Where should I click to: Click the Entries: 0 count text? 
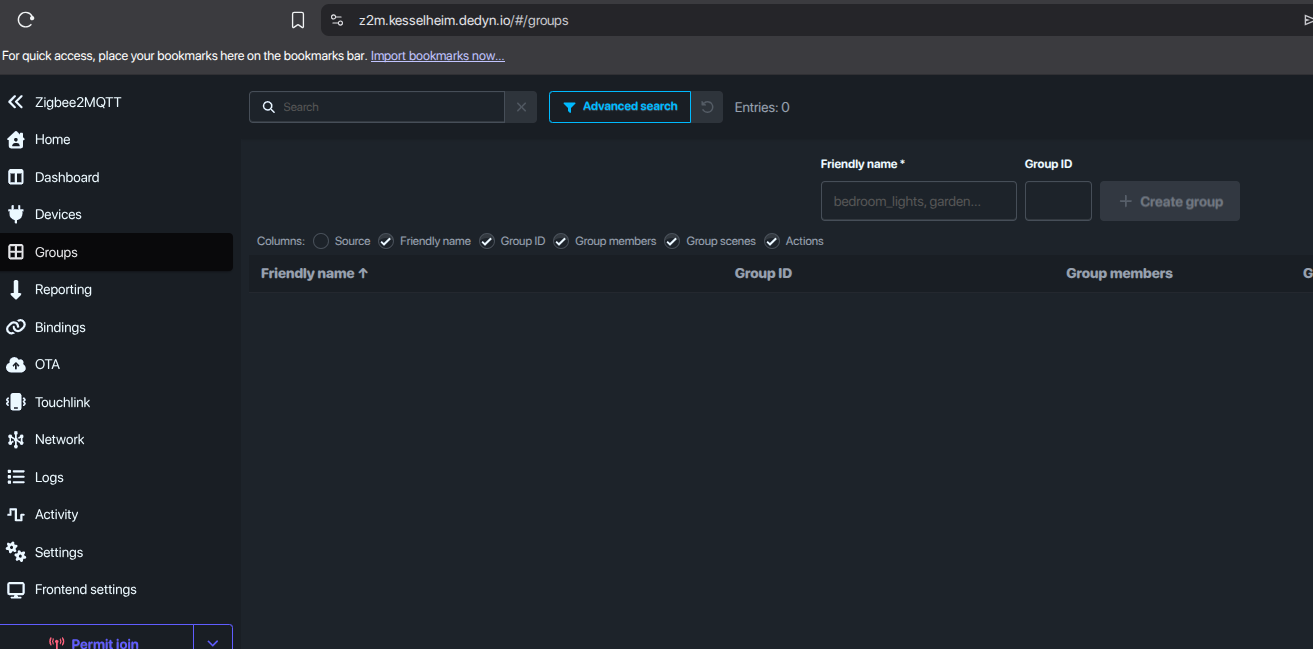click(x=762, y=107)
